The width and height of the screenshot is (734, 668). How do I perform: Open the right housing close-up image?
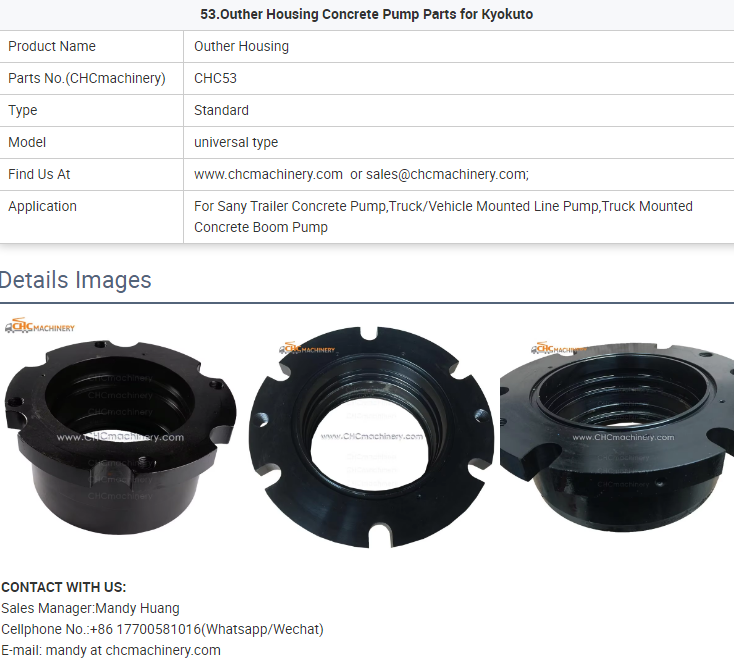[x=617, y=437]
